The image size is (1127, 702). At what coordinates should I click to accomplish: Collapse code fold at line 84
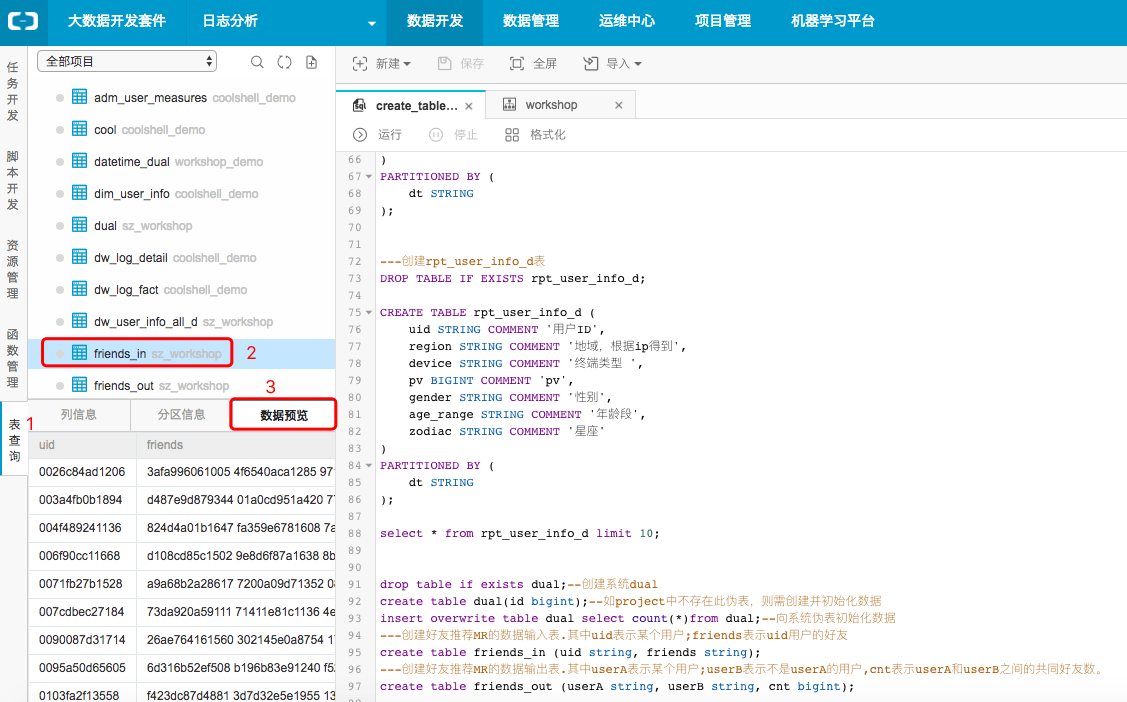pos(369,466)
